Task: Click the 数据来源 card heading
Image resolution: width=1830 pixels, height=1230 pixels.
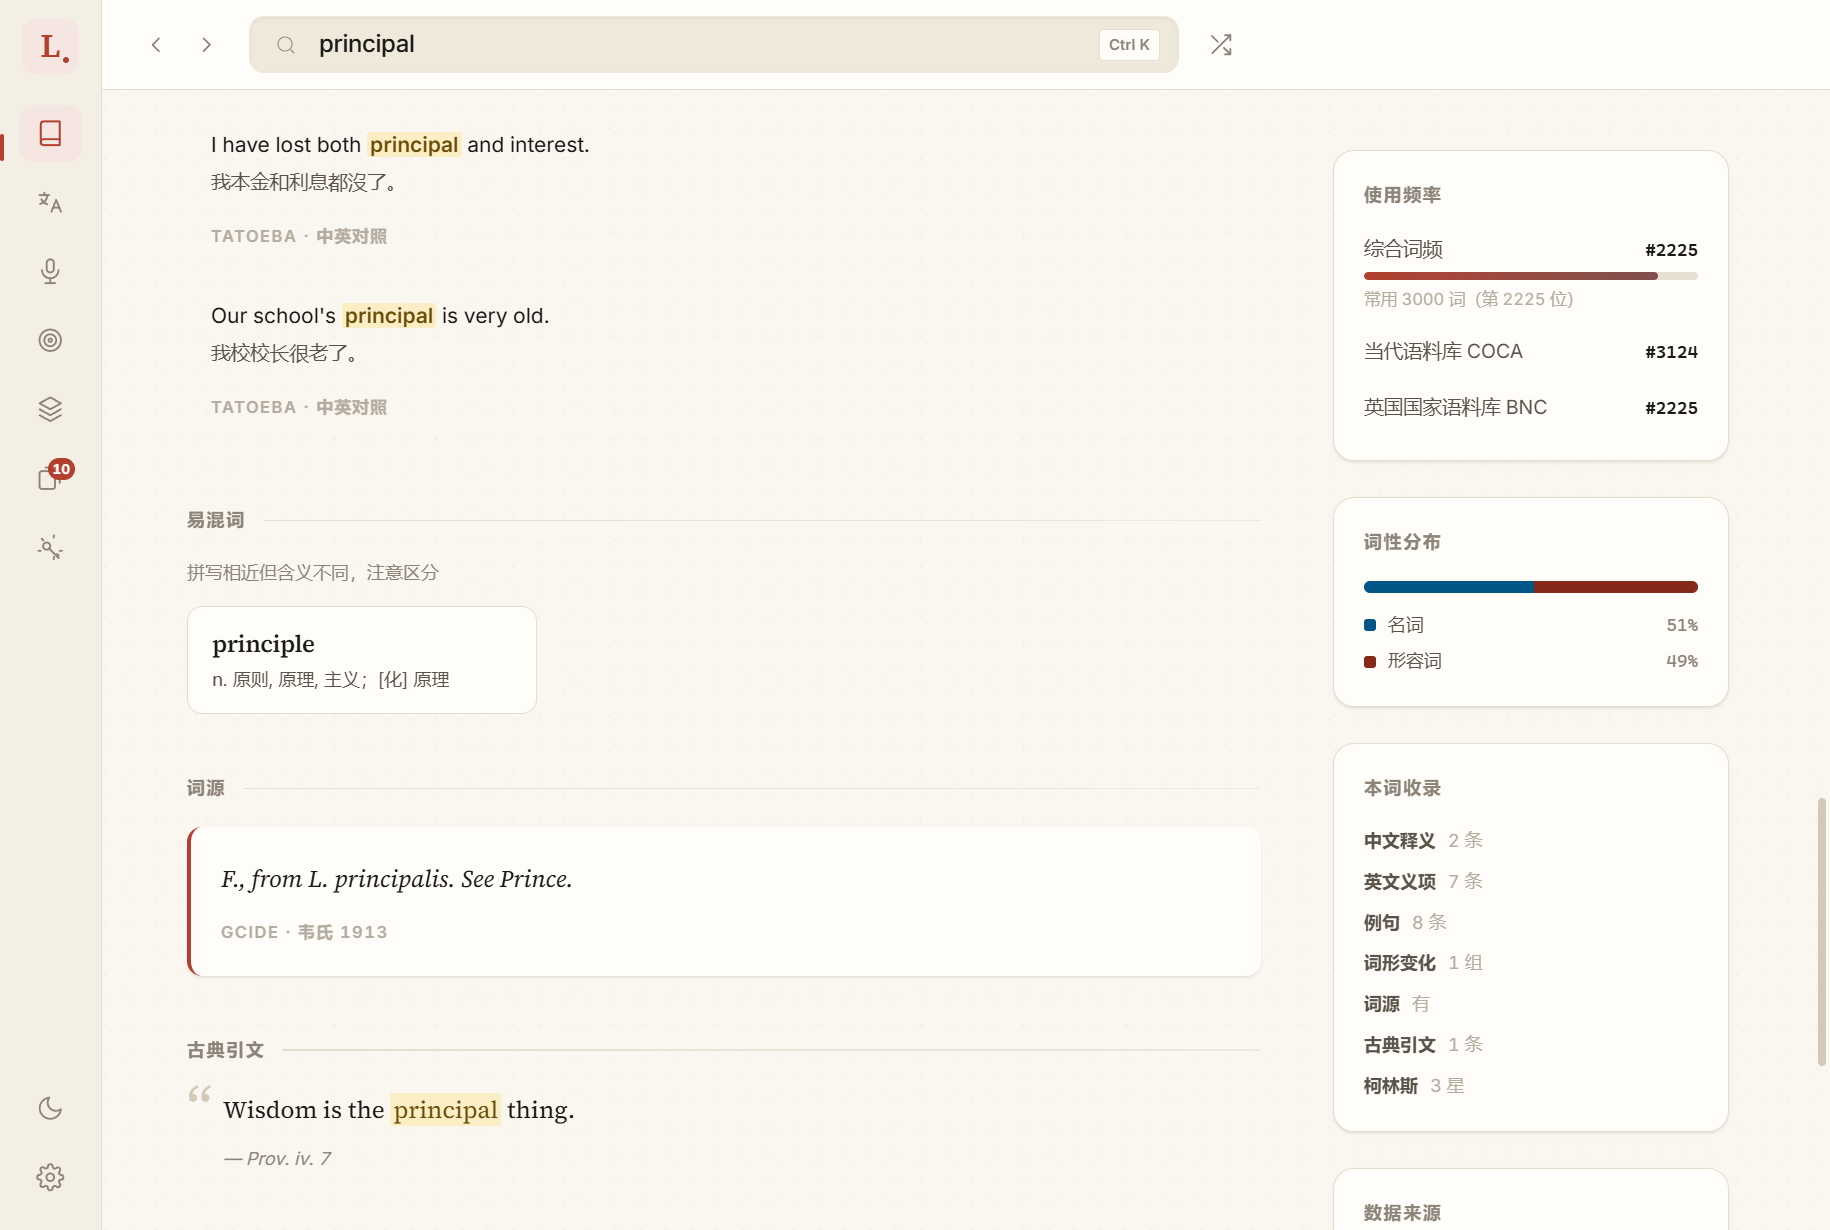Action: (x=1402, y=1213)
